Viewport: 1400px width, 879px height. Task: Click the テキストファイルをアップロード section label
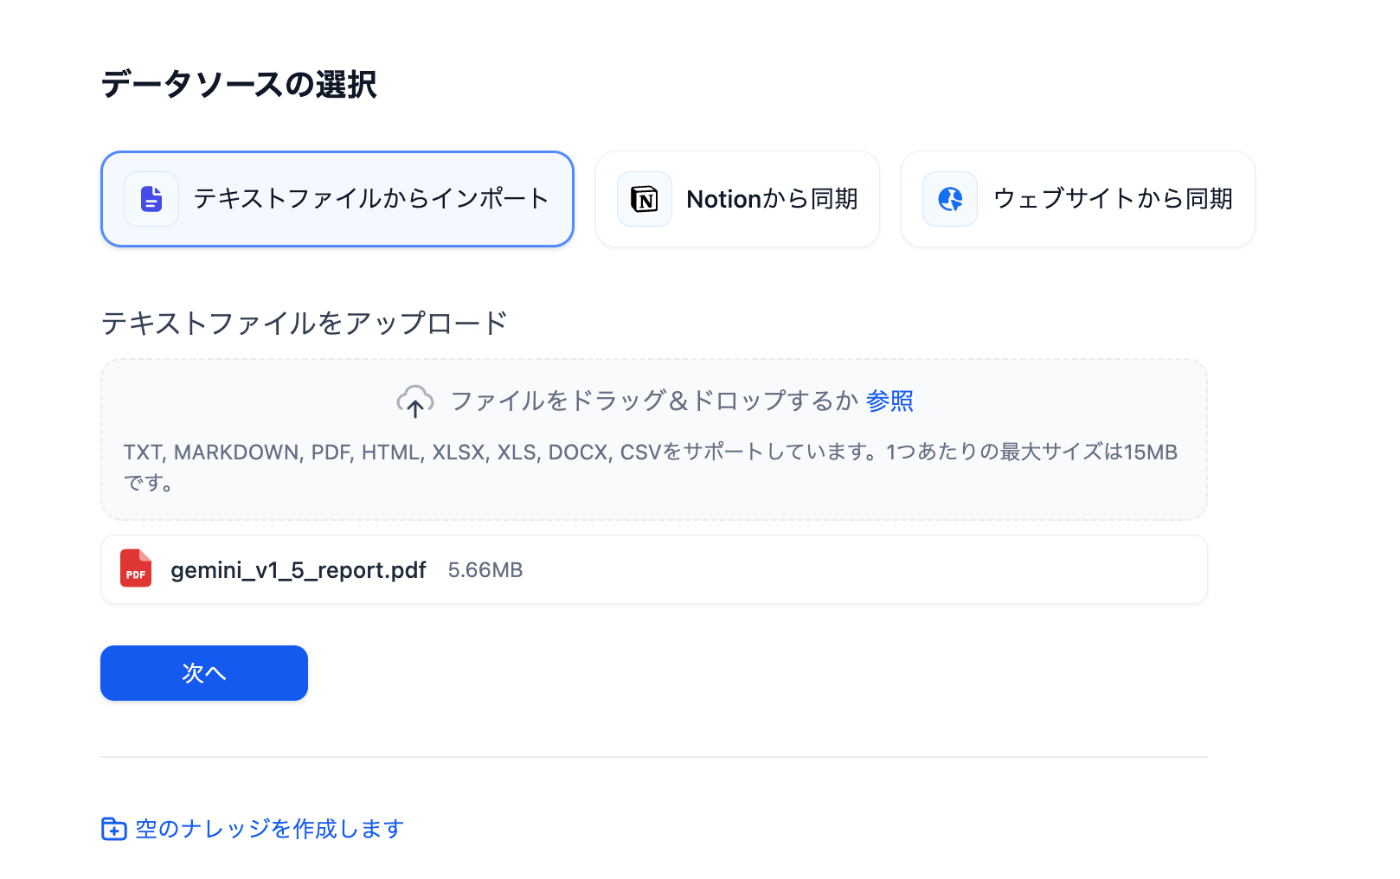[305, 323]
